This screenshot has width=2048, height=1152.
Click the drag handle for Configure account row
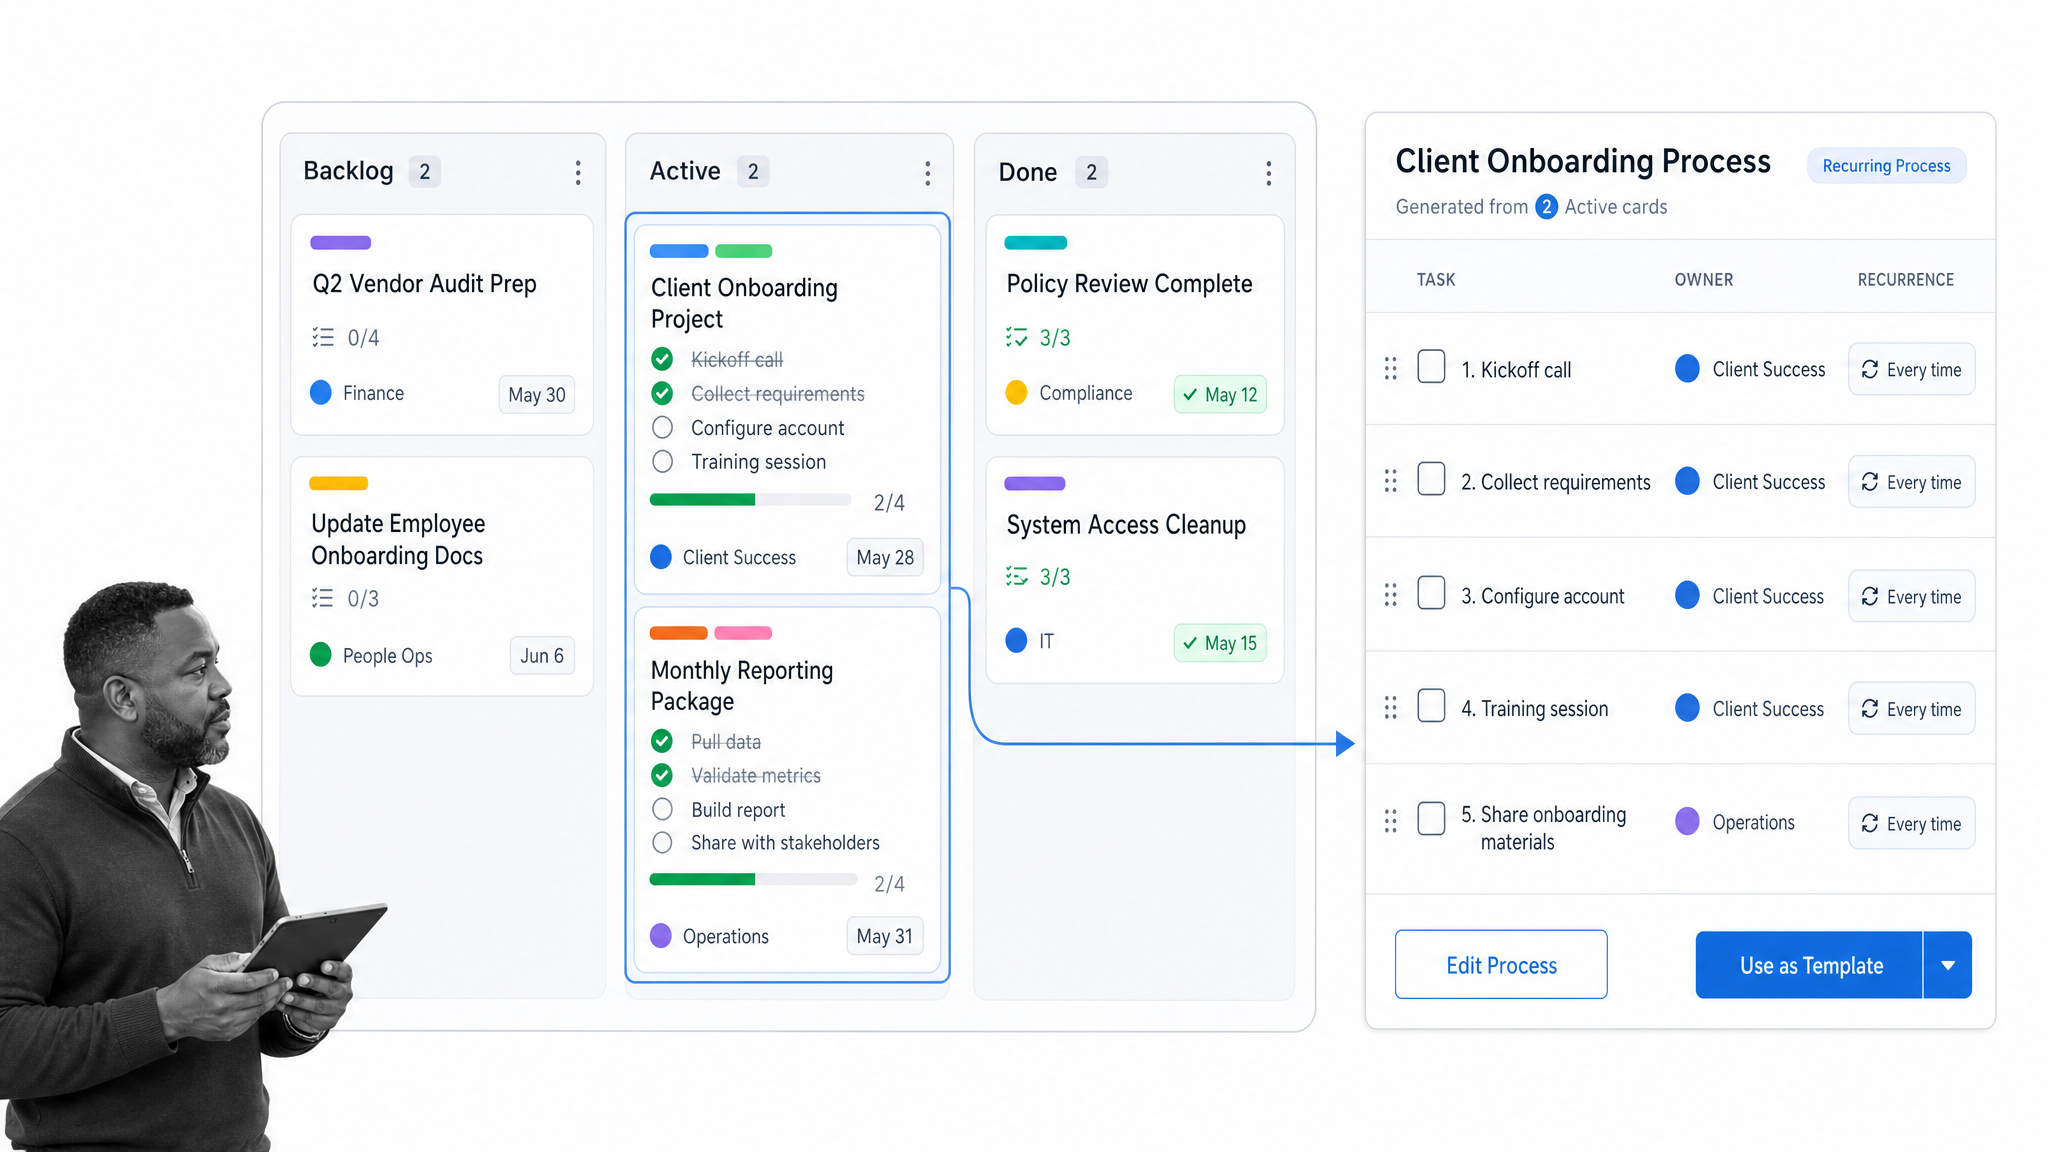[x=1391, y=596]
